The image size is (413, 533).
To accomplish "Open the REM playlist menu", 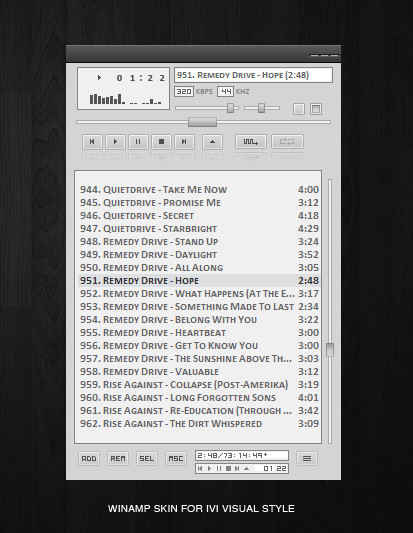I will [118, 458].
